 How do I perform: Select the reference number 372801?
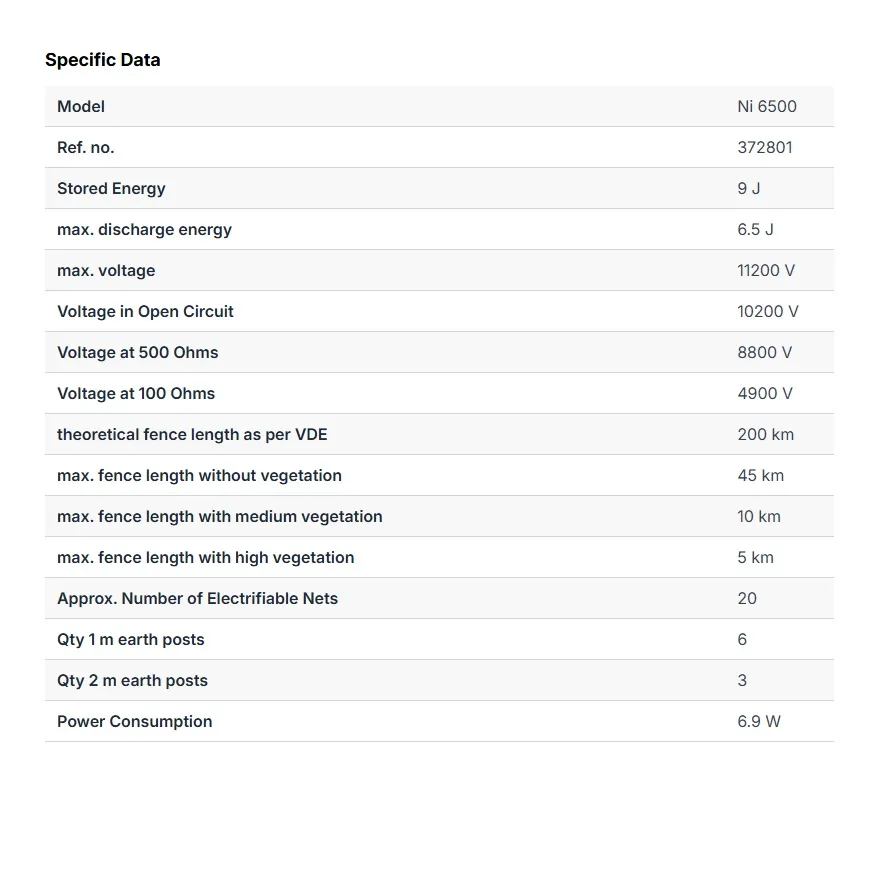pos(765,147)
